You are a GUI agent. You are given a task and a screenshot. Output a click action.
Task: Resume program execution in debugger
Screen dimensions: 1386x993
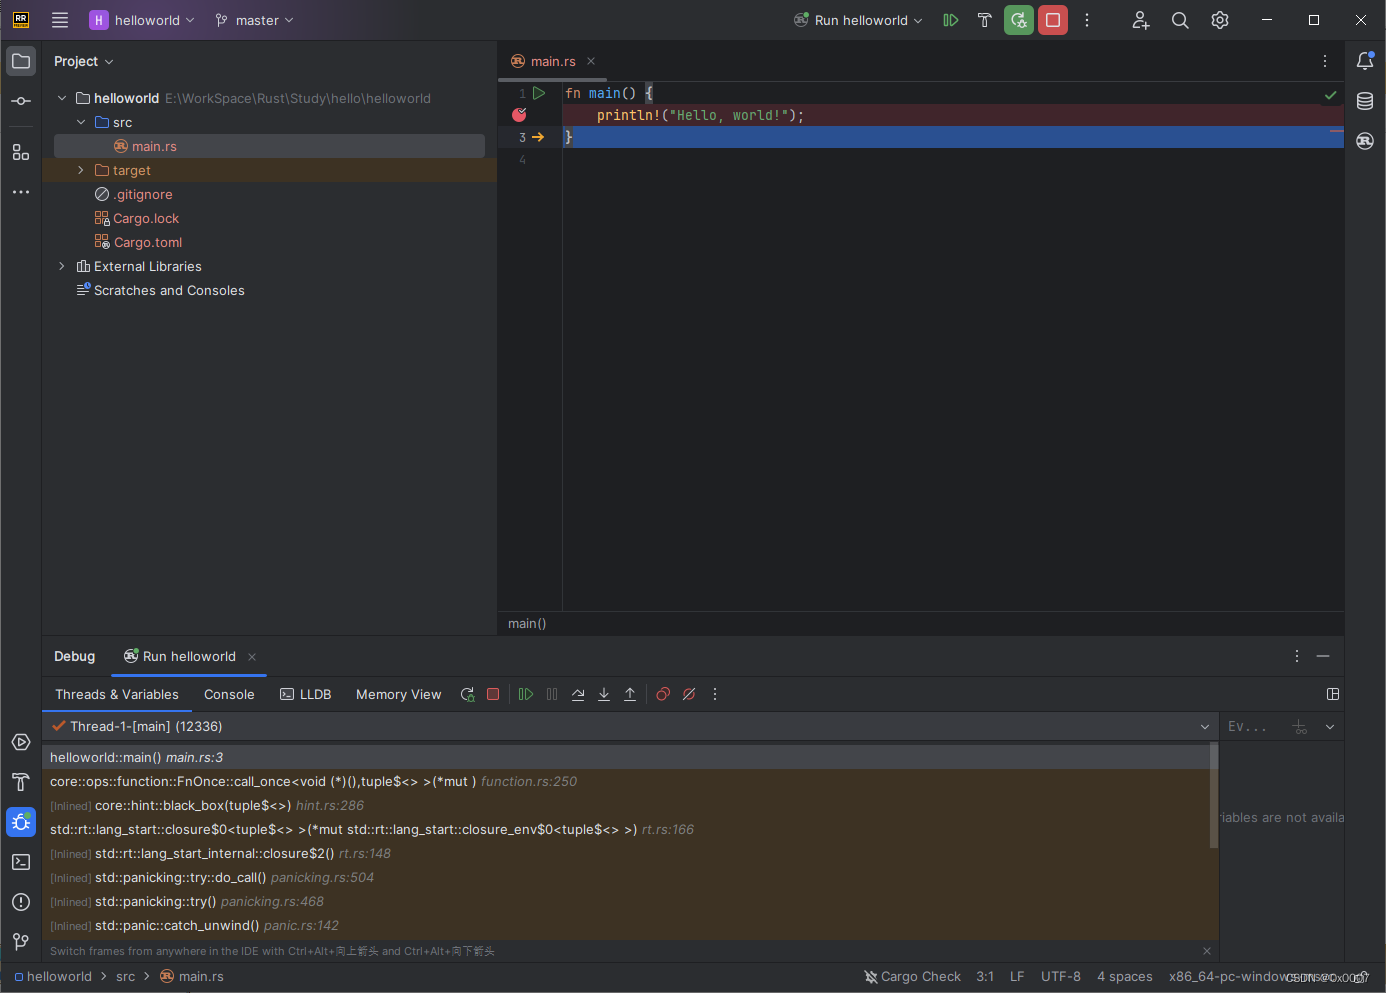pos(526,694)
